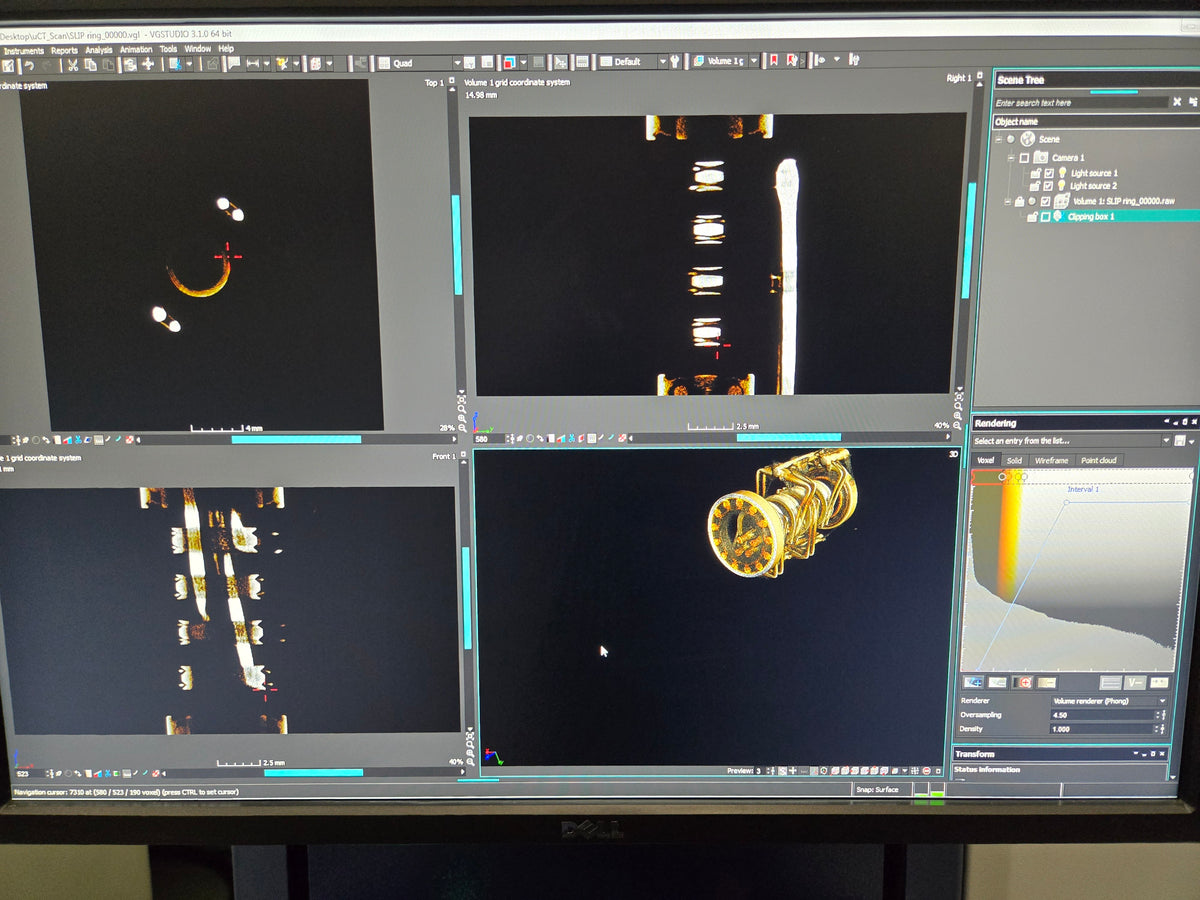The width and height of the screenshot is (1200, 900).
Task: Open the Animation menu
Action: [136, 50]
